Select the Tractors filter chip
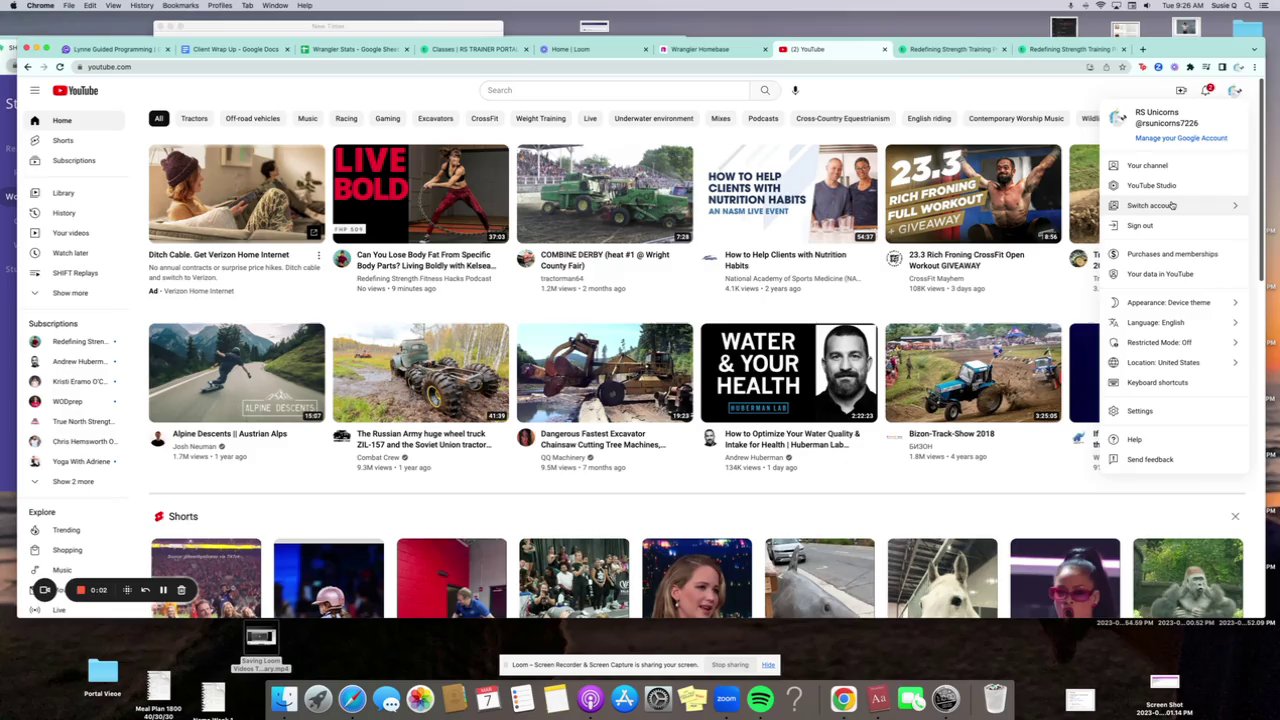Screen dimensions: 1280x720 pos(194,118)
